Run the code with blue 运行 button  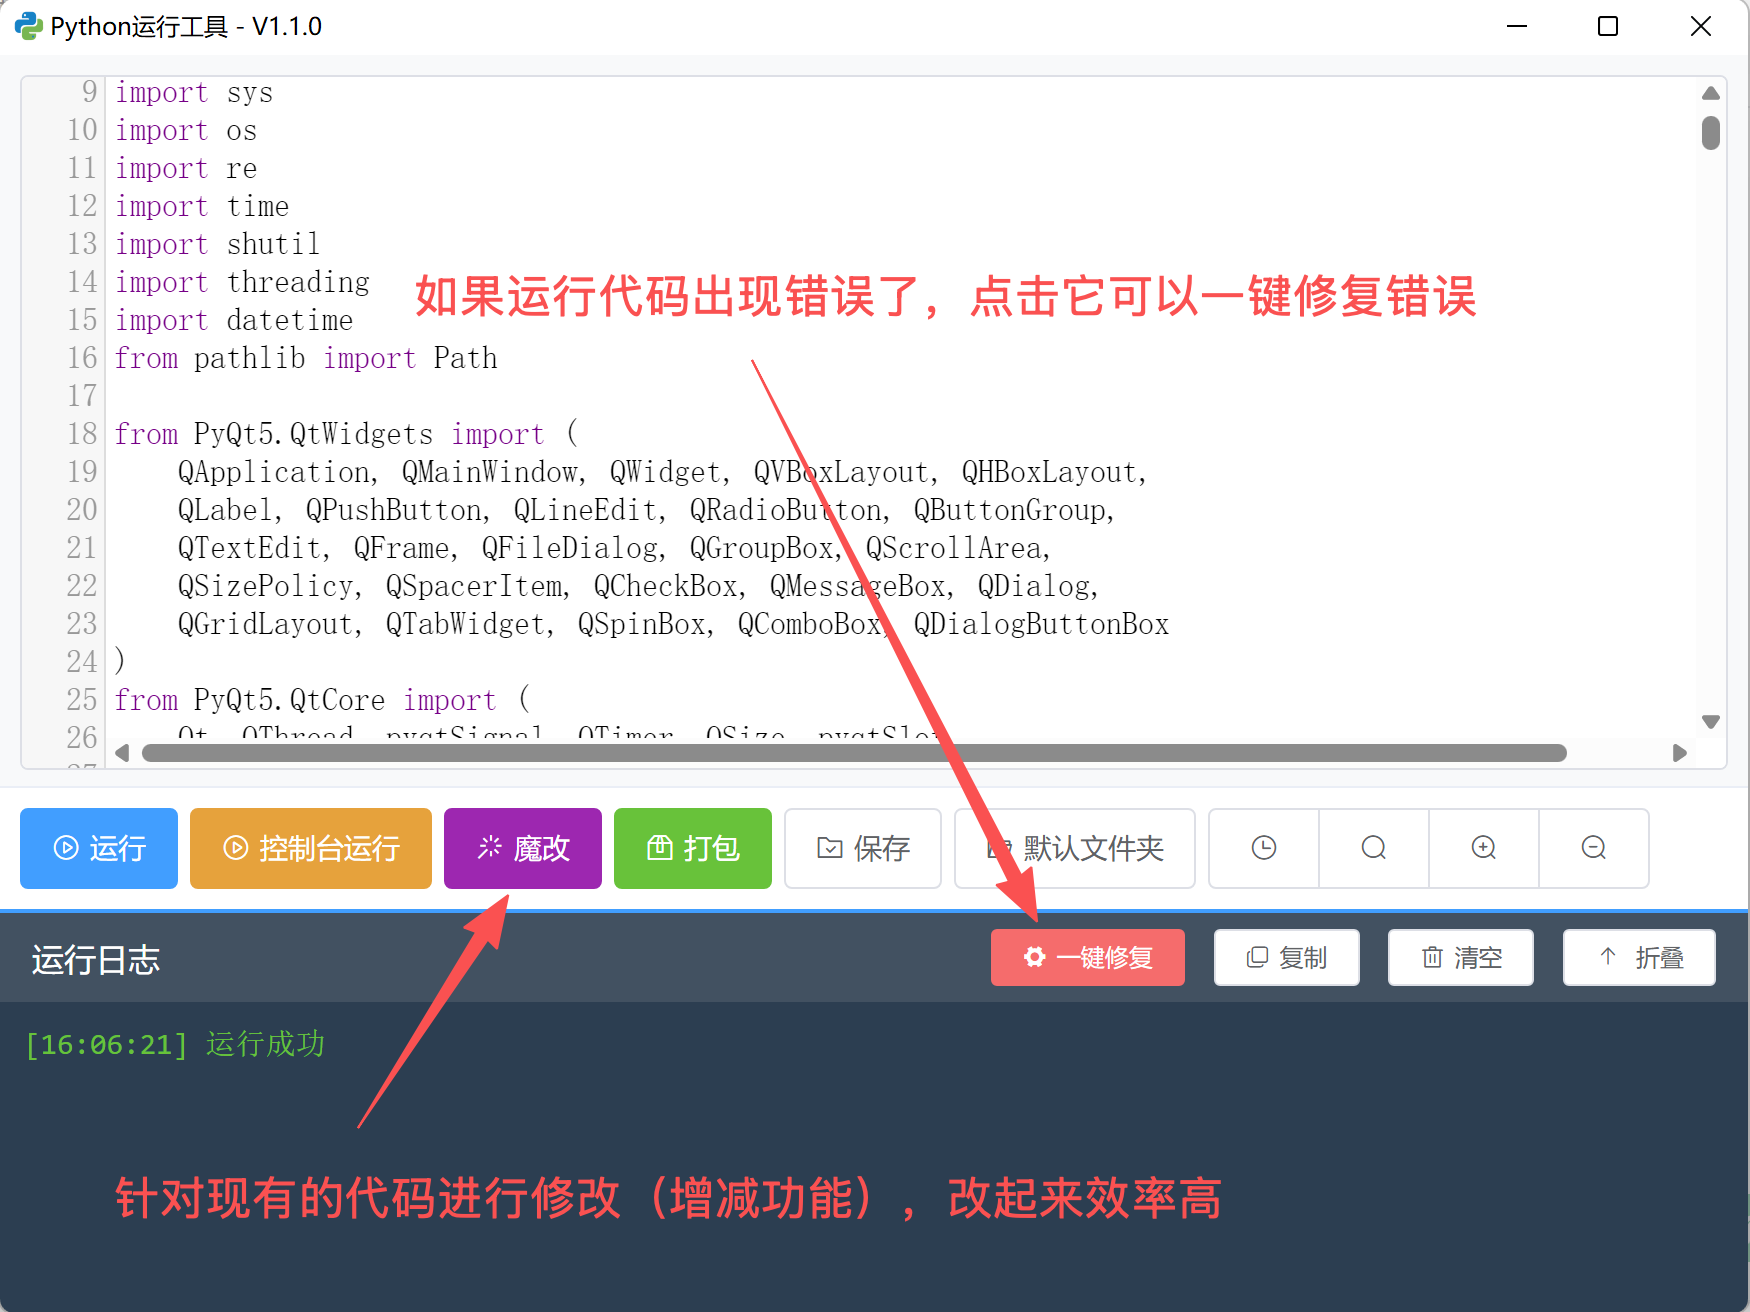pos(99,848)
